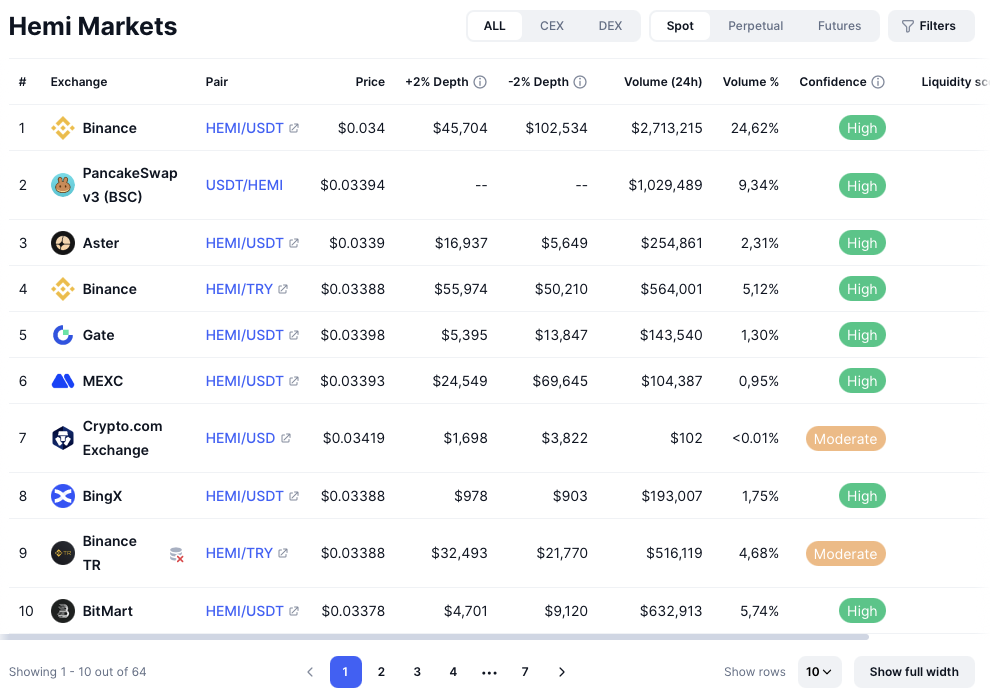Click the Crypto.com Exchange logo

63,438
